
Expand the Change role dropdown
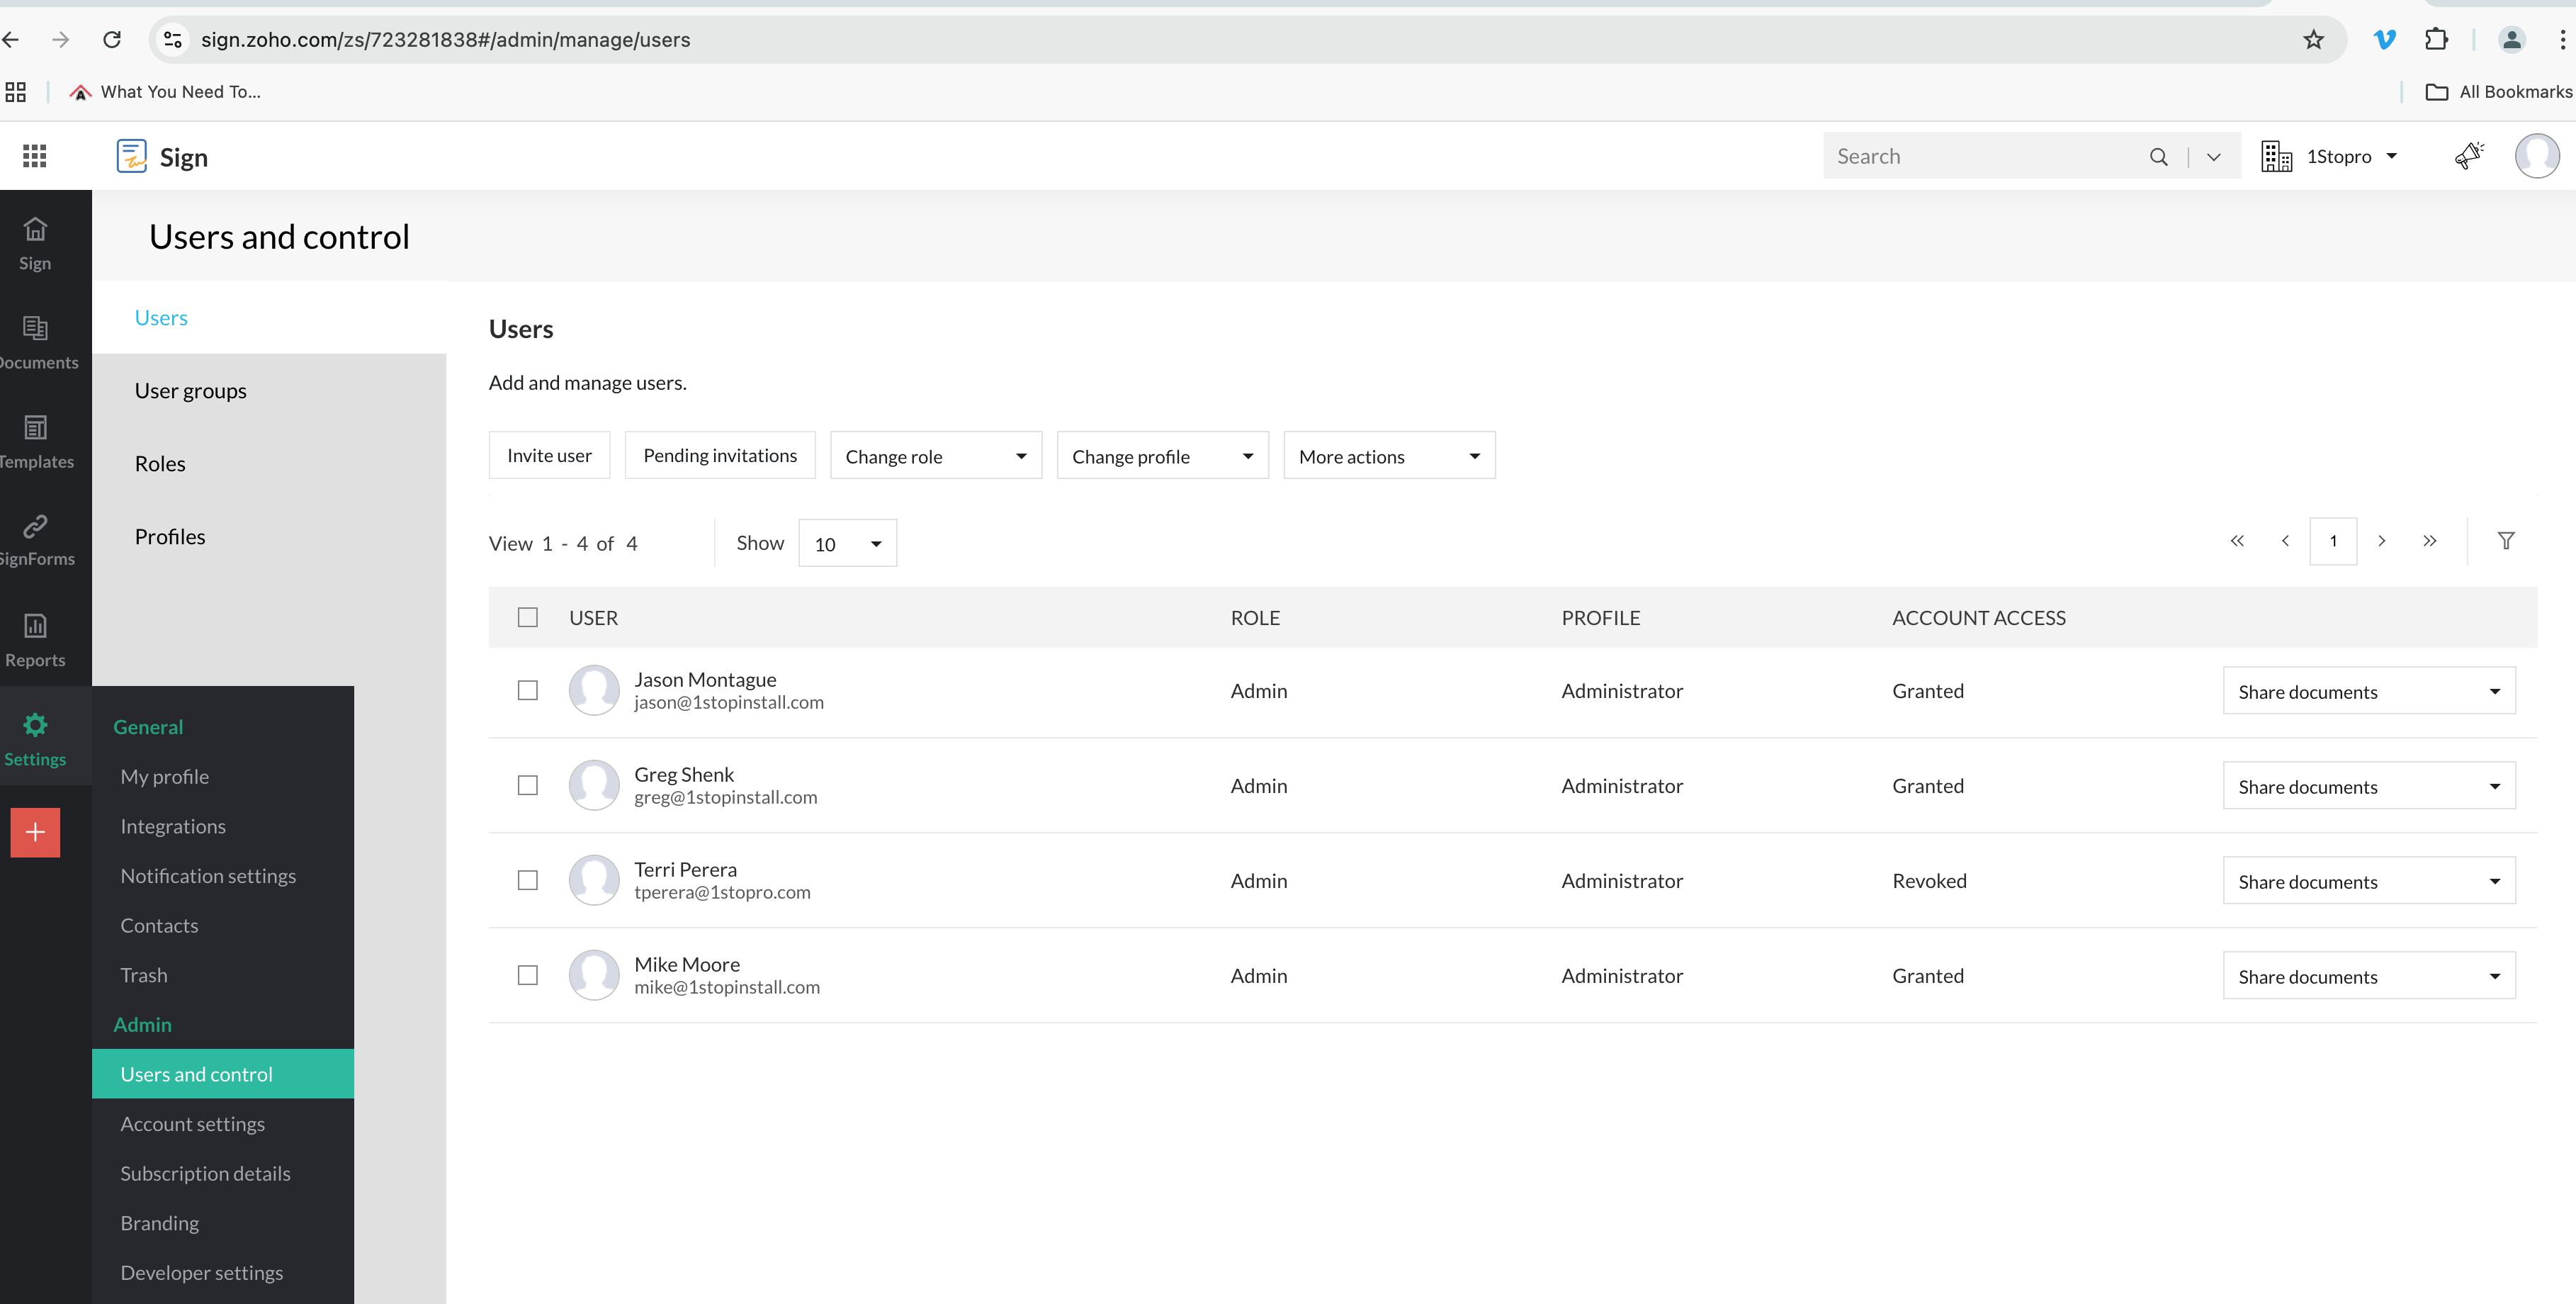coord(935,456)
